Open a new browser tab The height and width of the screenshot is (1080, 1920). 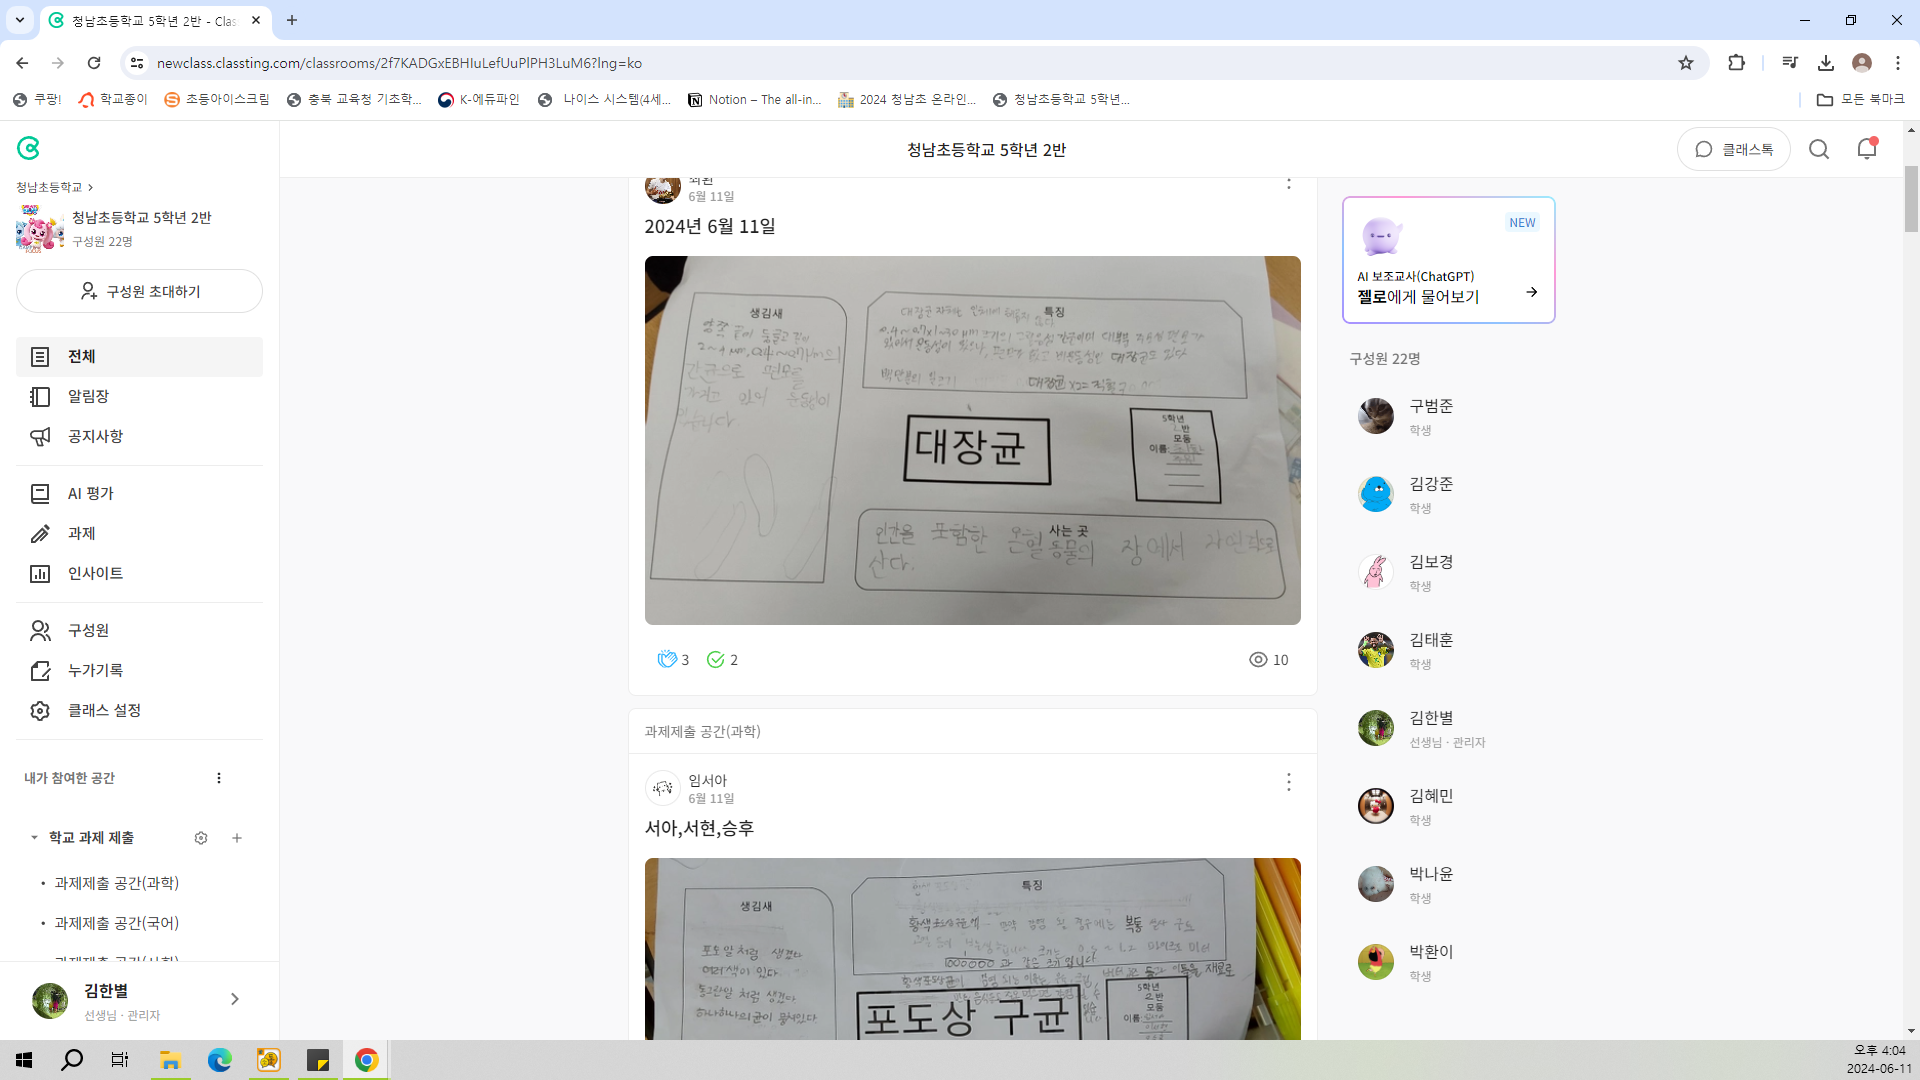[x=292, y=20]
